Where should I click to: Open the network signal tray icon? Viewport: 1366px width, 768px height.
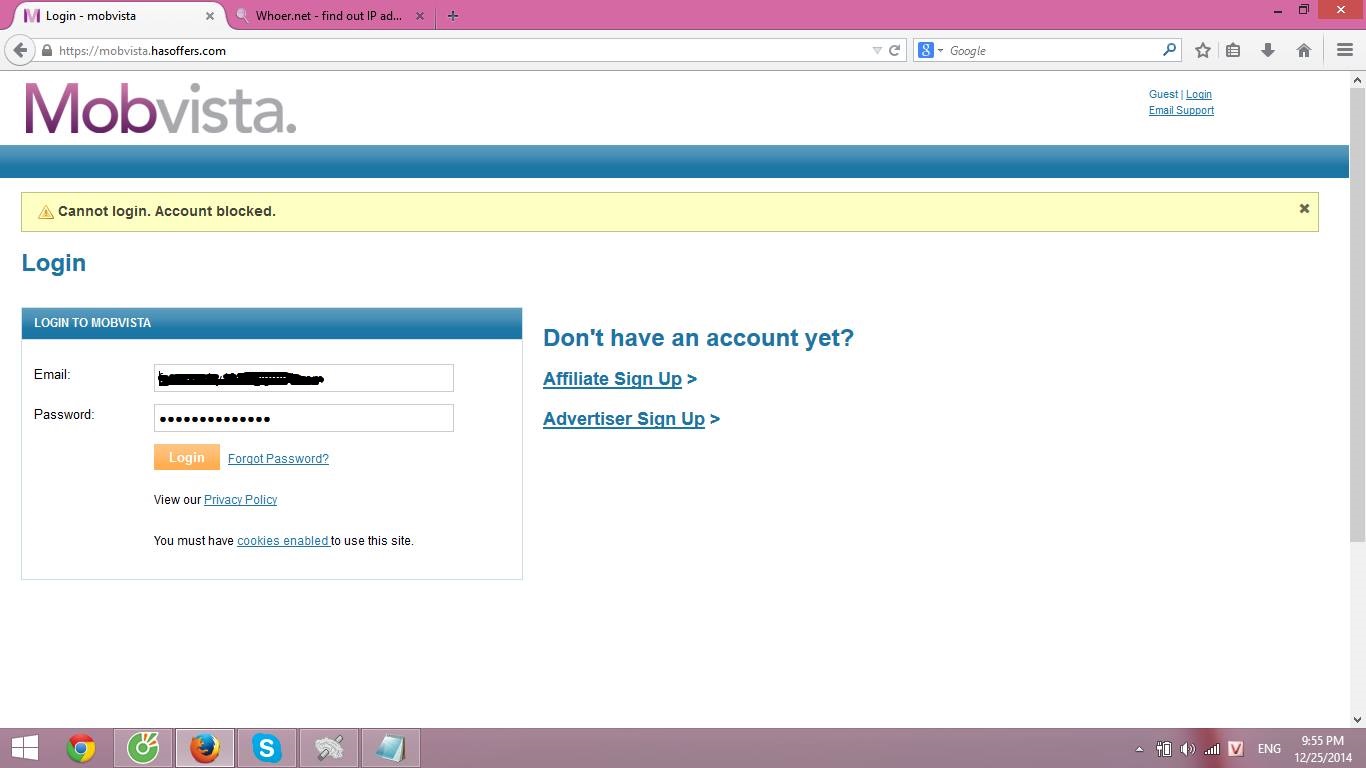[x=1211, y=749]
